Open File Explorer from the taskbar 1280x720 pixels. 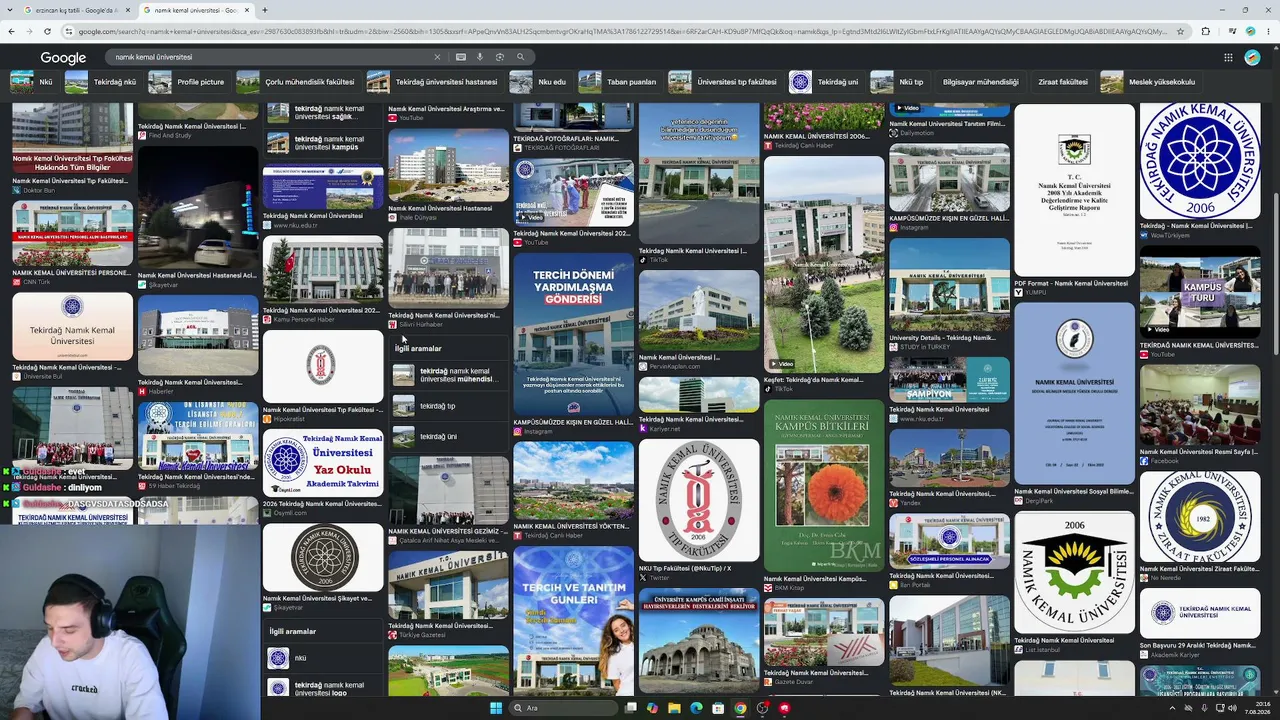[x=674, y=708]
